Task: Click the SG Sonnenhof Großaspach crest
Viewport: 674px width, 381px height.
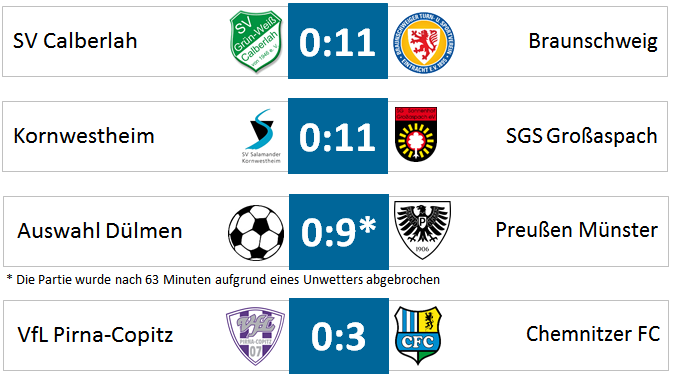Action: (416, 135)
